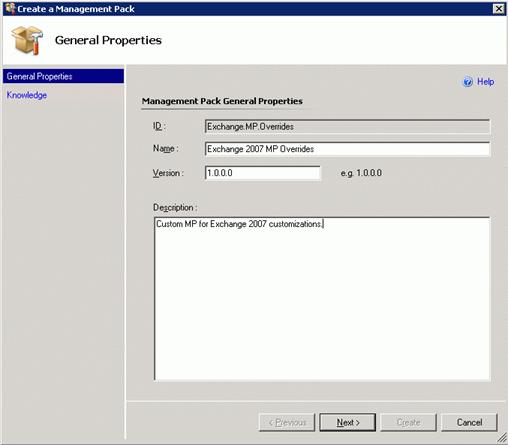
Task: Click into the ID field
Action: (x=347, y=127)
